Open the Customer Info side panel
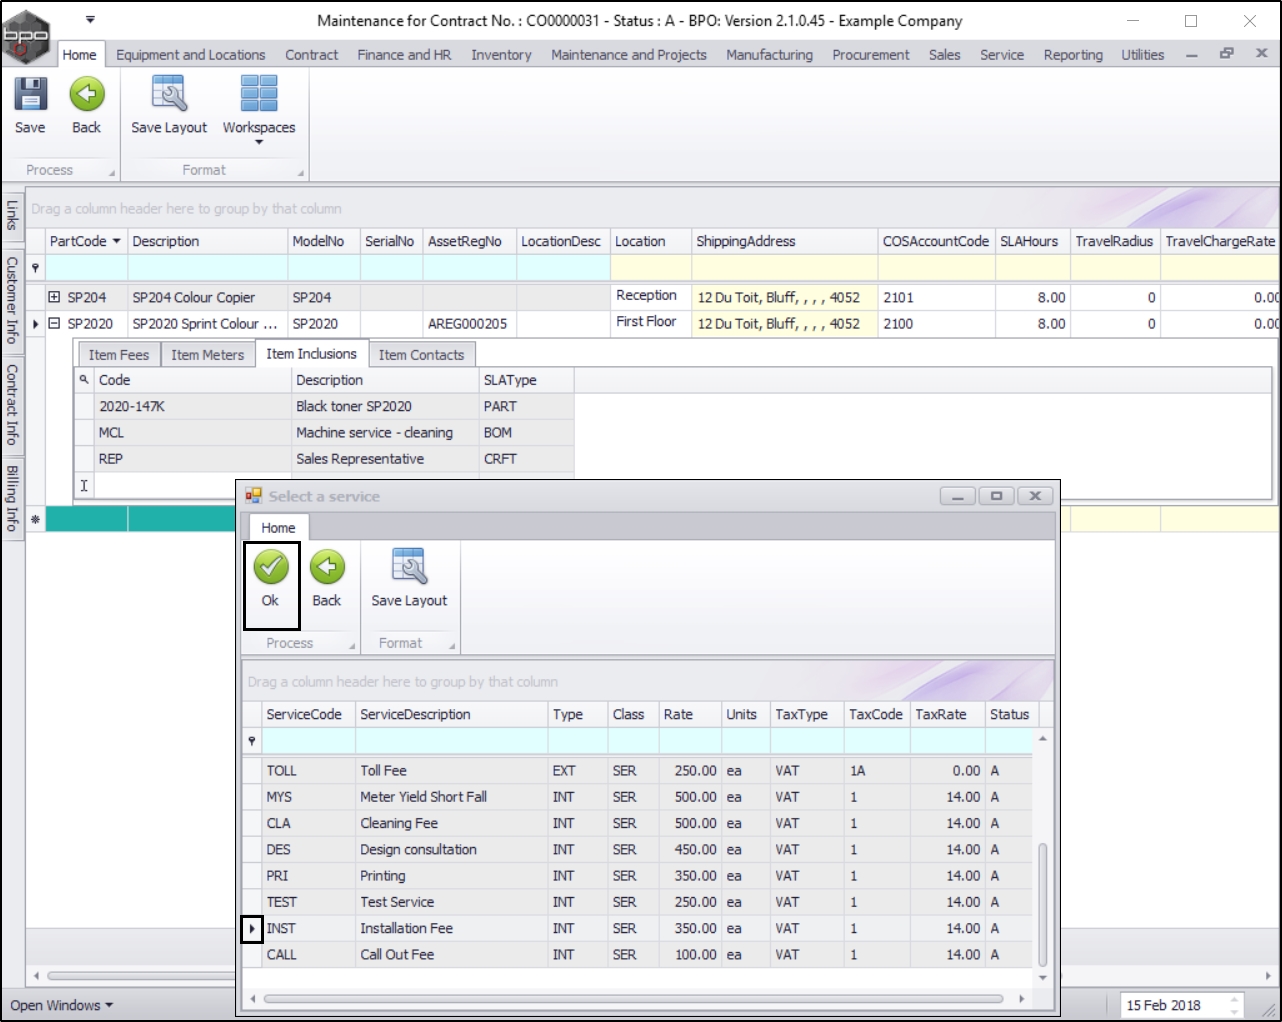This screenshot has height=1022, width=1282. tap(12, 300)
